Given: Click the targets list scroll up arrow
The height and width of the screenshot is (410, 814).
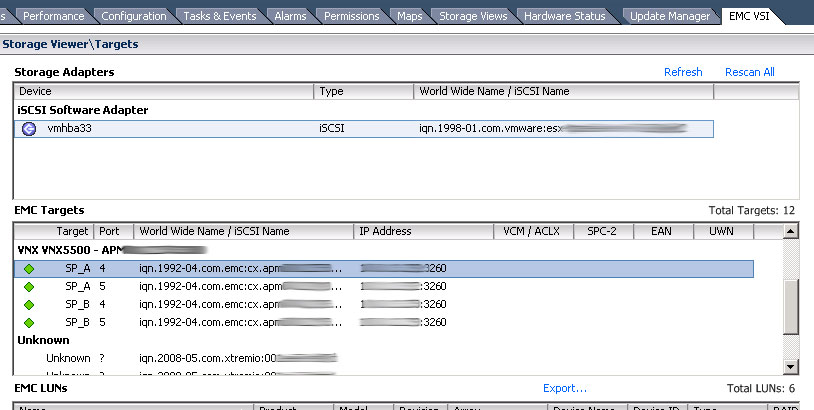Looking at the screenshot, I should tap(790, 231).
